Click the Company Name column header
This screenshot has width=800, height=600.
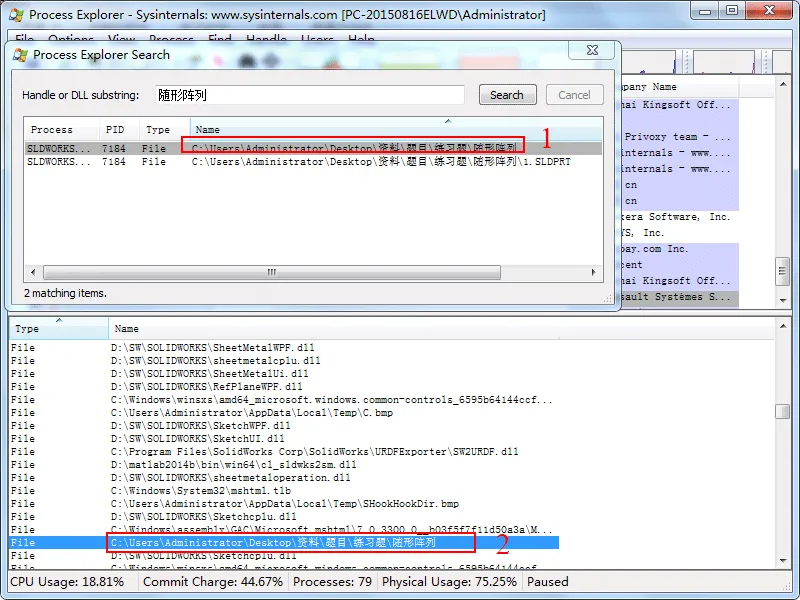pyautogui.click(x=680, y=87)
